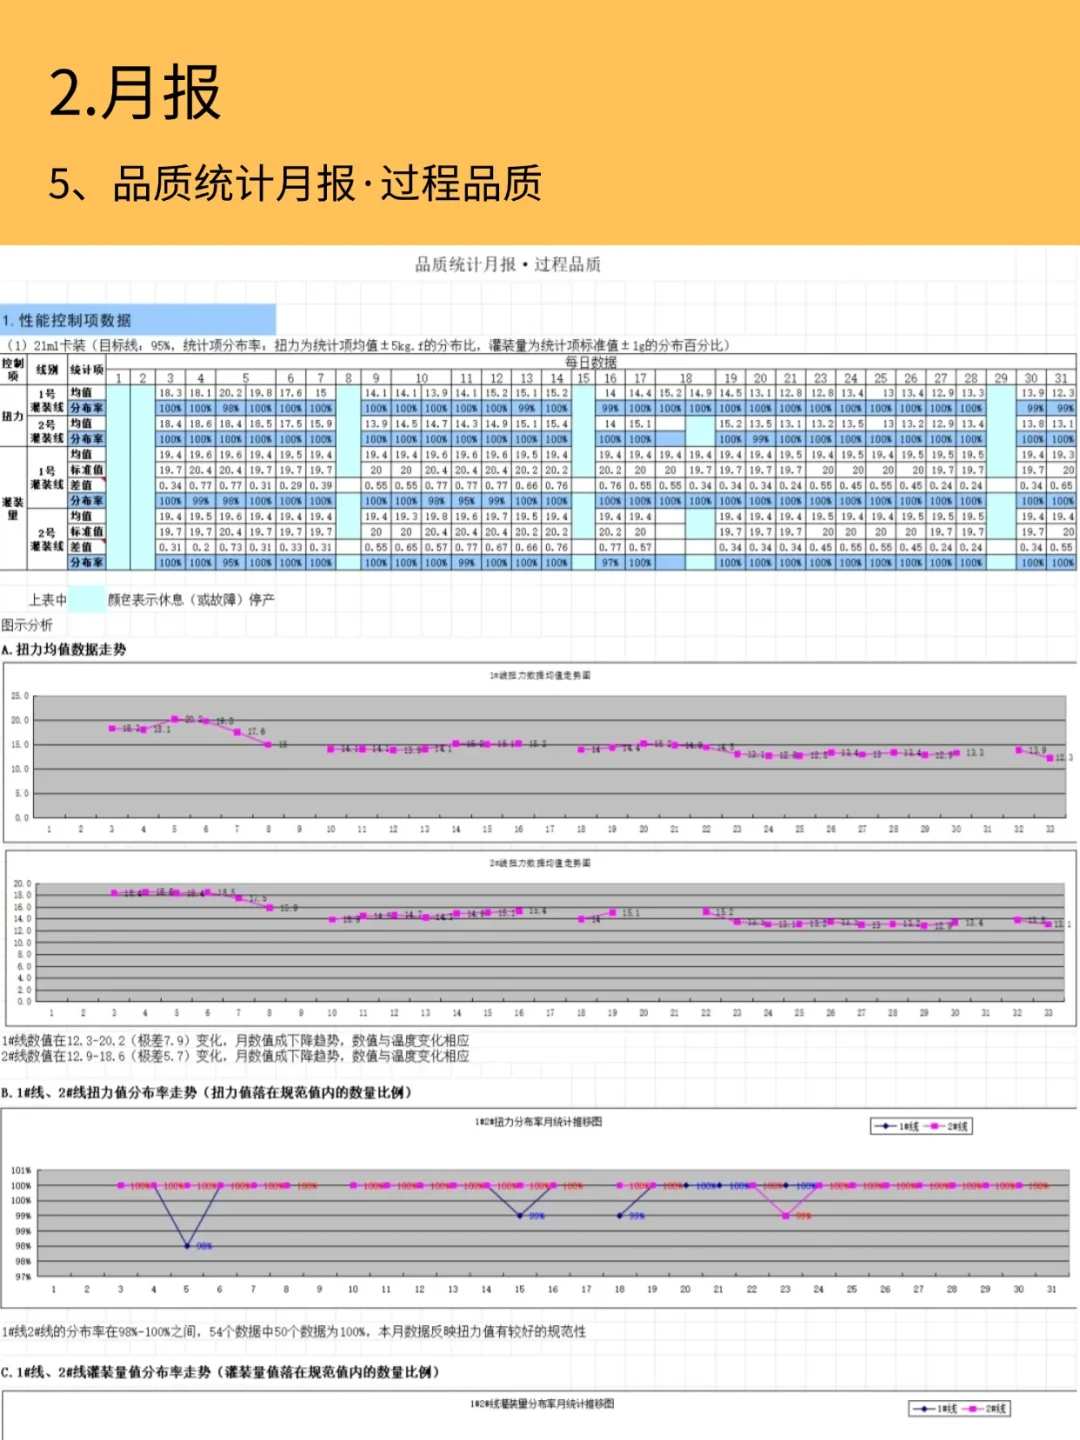Select the "1#线2#线的分布率在98%-100%之间" summary sentence
Screen dimensions: 1080x1440
pyautogui.click(x=294, y=1332)
